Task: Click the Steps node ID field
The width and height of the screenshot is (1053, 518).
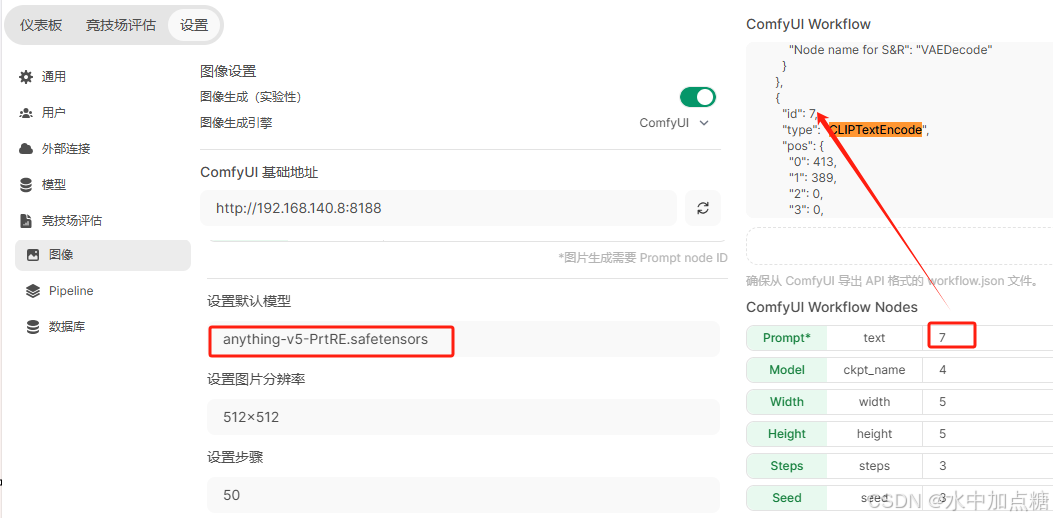Action: (x=987, y=466)
